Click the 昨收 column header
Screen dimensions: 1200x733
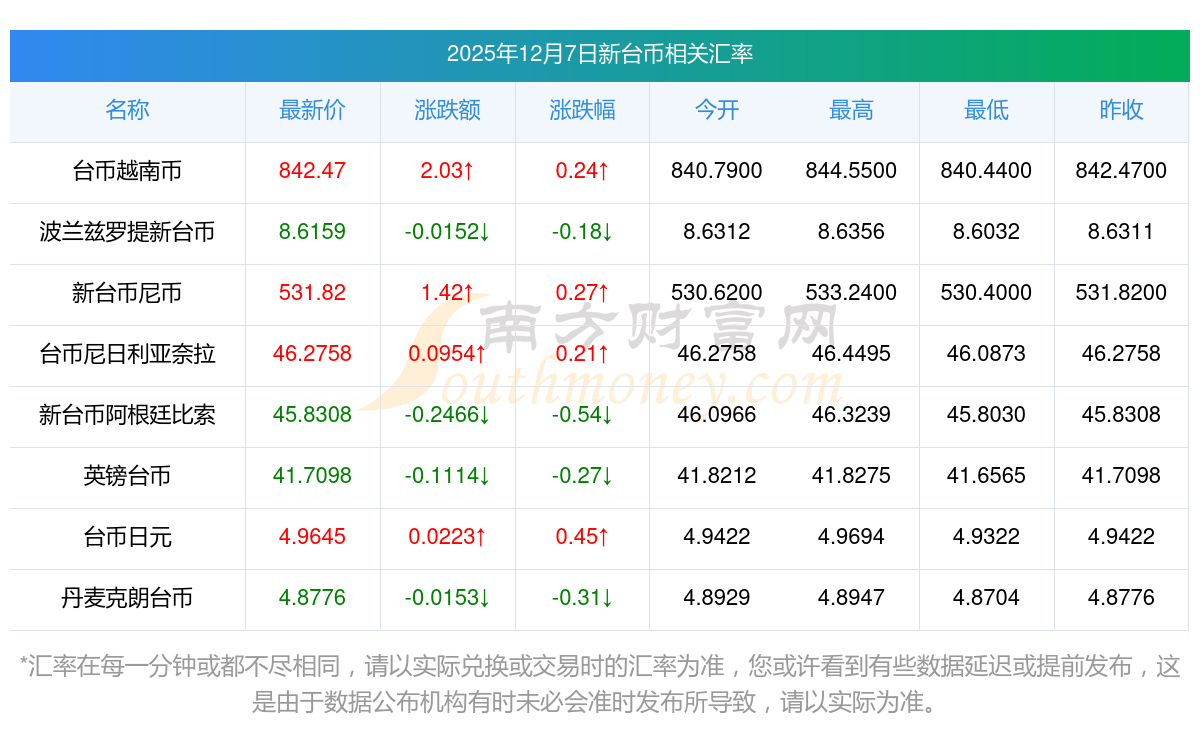[x=1121, y=110]
